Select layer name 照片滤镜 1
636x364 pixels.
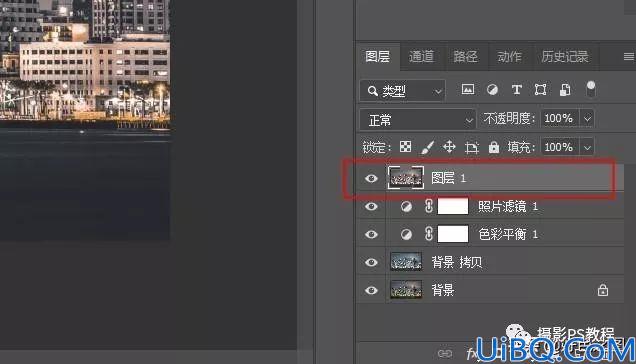[x=508, y=207]
